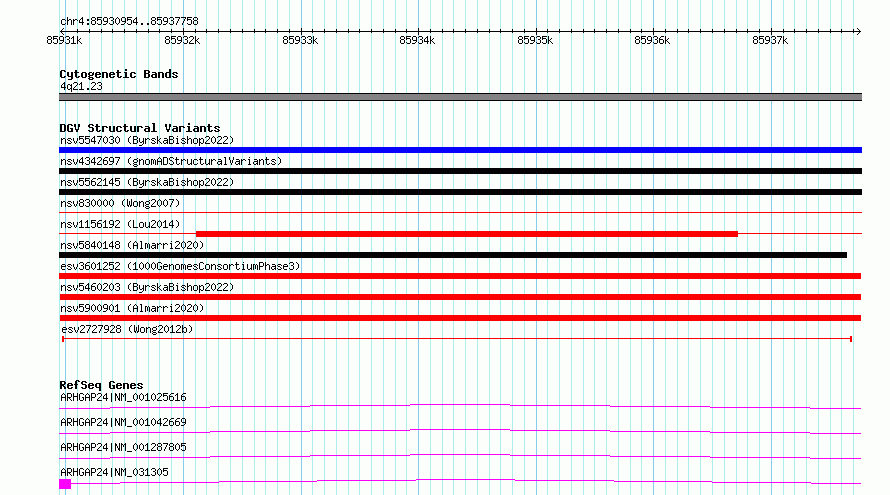Click the thick red nsv1156192 Lou2014 bar
890x495 pixels.
[467, 234]
